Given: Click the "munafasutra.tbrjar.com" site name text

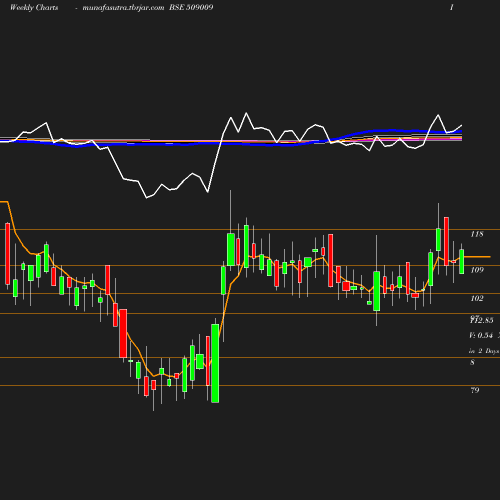Looking at the screenshot, I should (123, 7).
